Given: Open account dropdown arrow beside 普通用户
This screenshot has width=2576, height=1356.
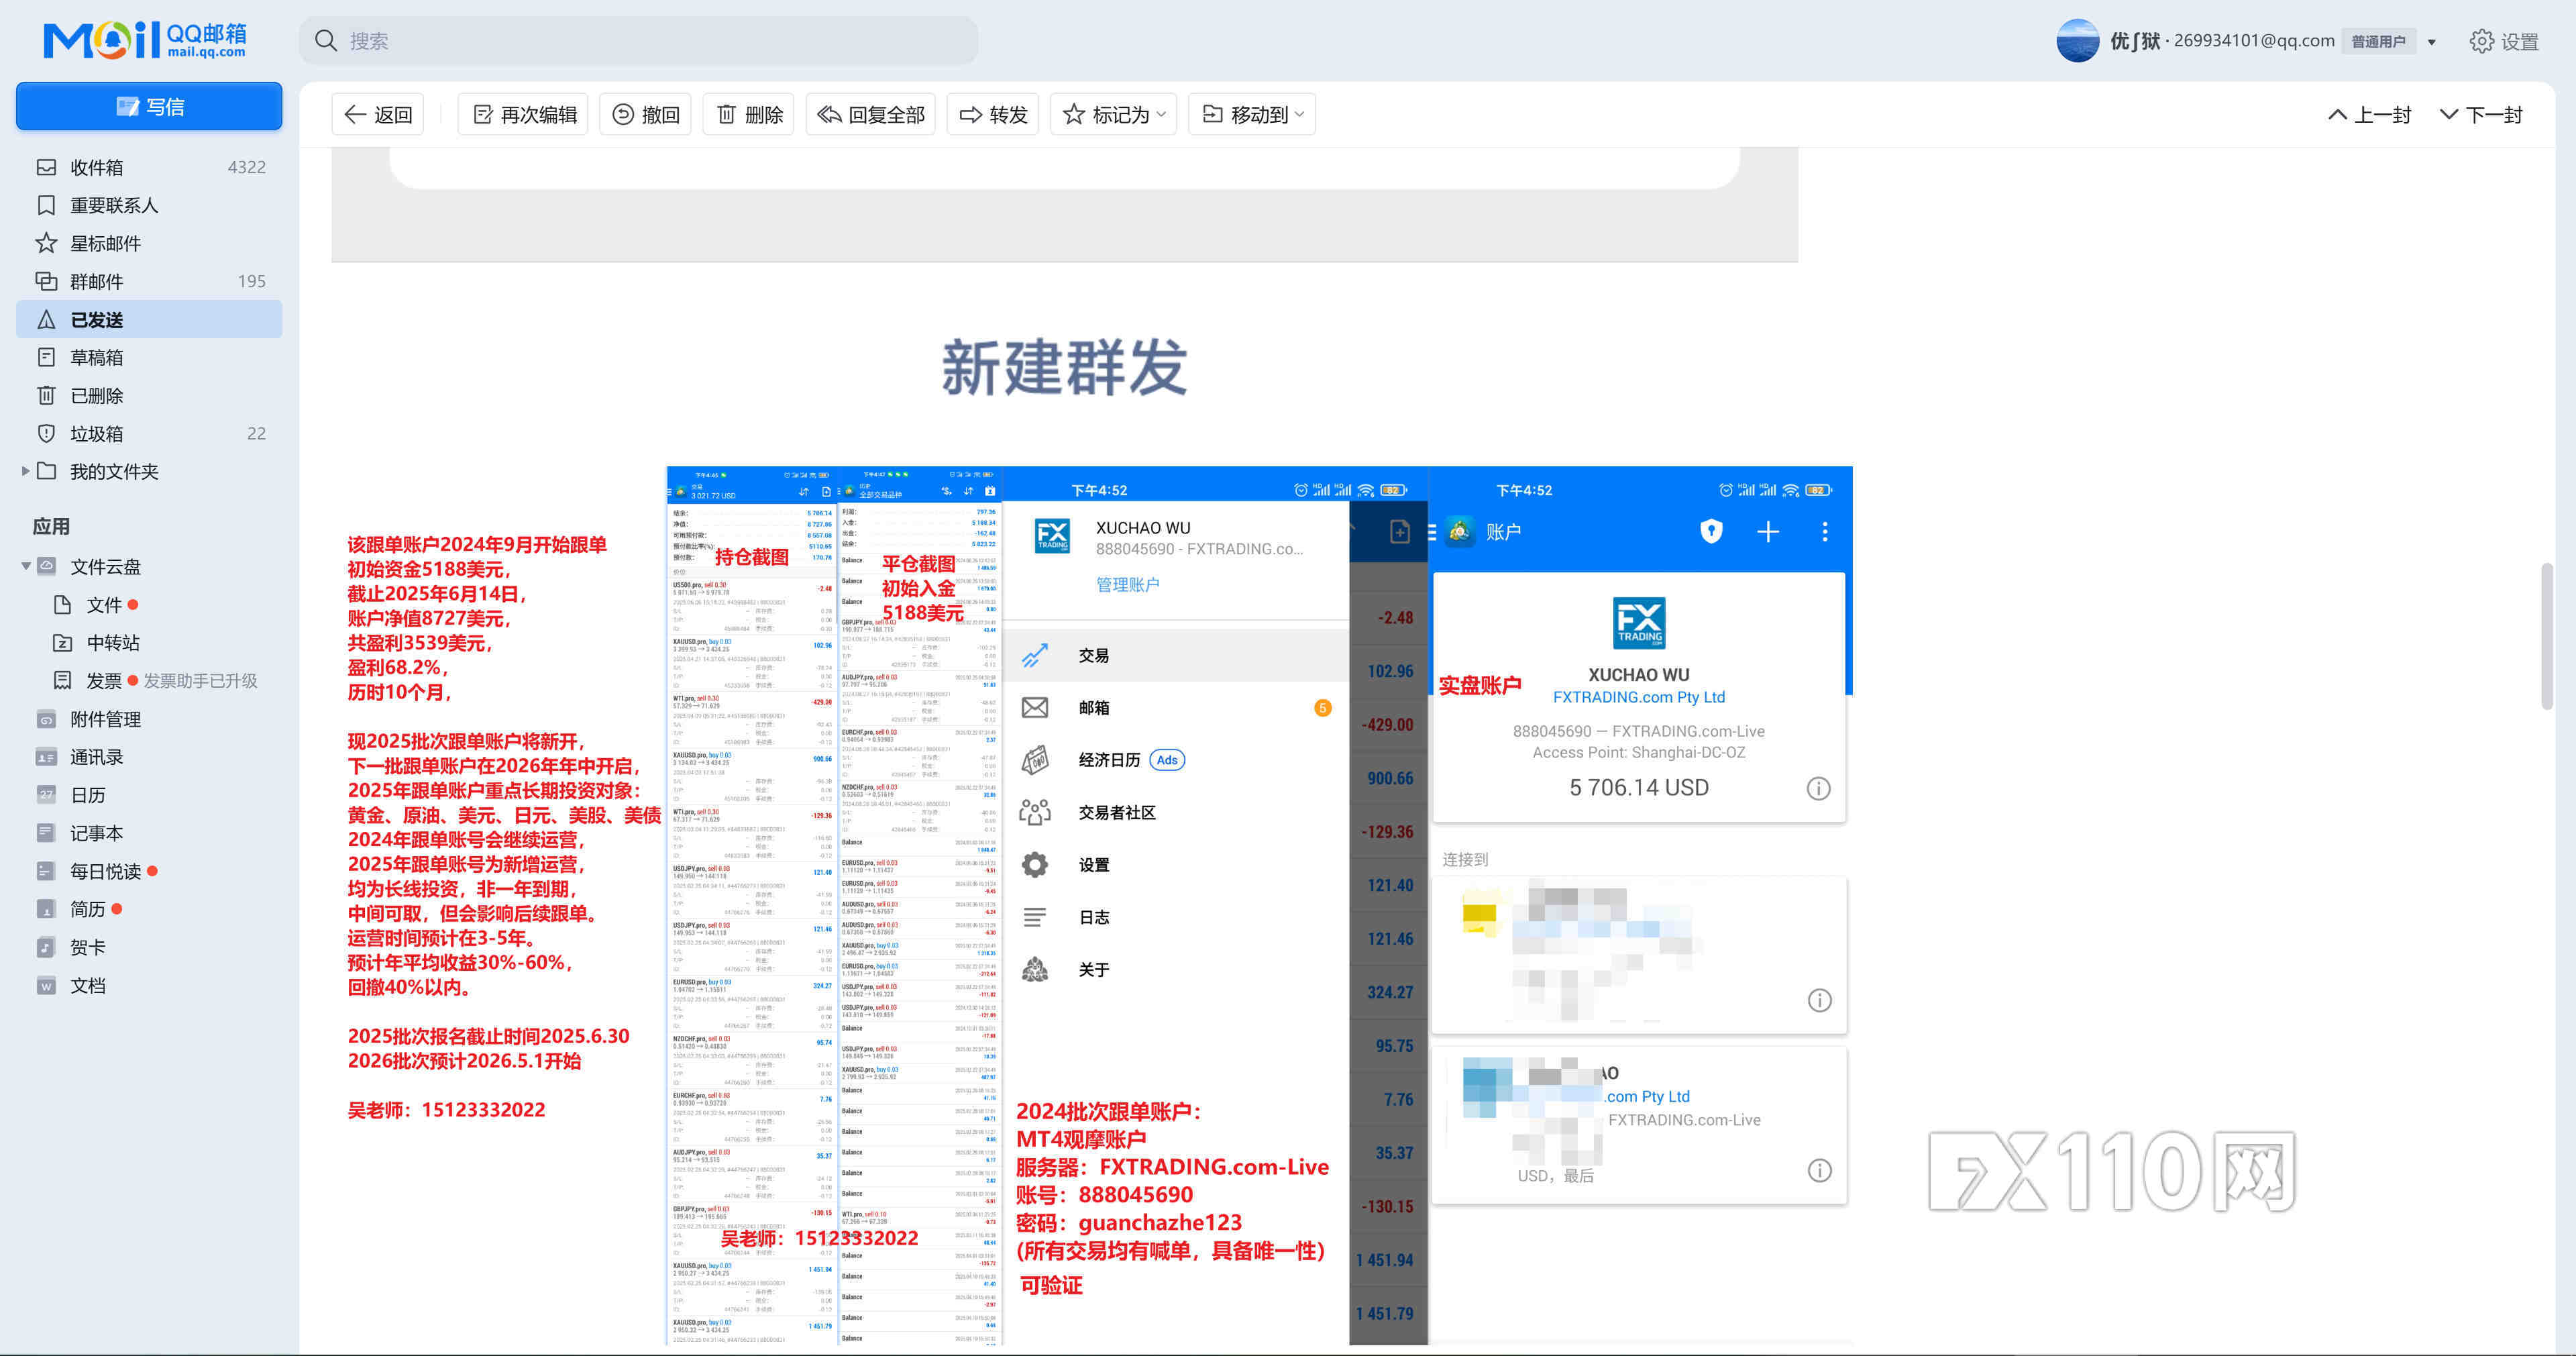Looking at the screenshot, I should click(2431, 42).
